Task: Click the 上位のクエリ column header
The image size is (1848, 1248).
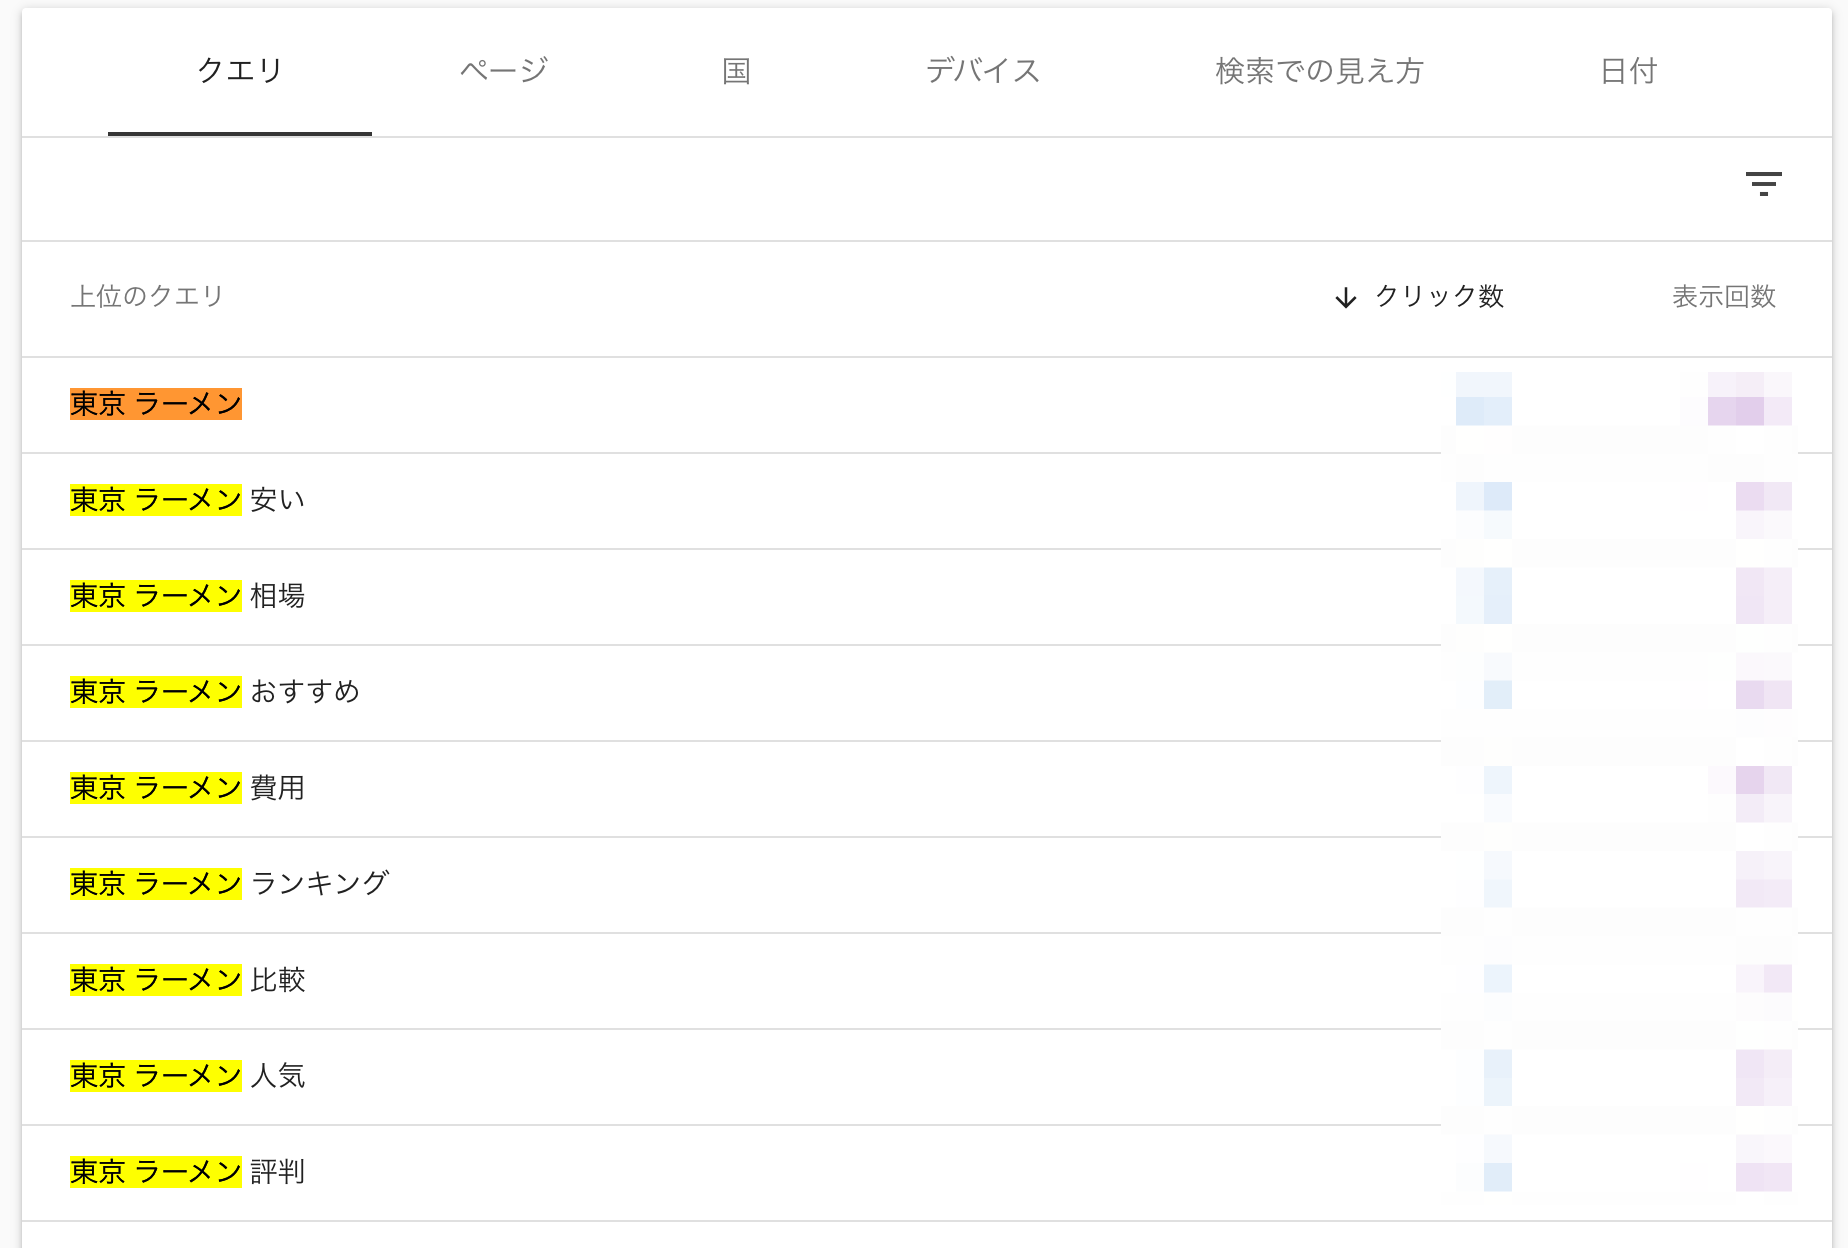Action: click(145, 297)
